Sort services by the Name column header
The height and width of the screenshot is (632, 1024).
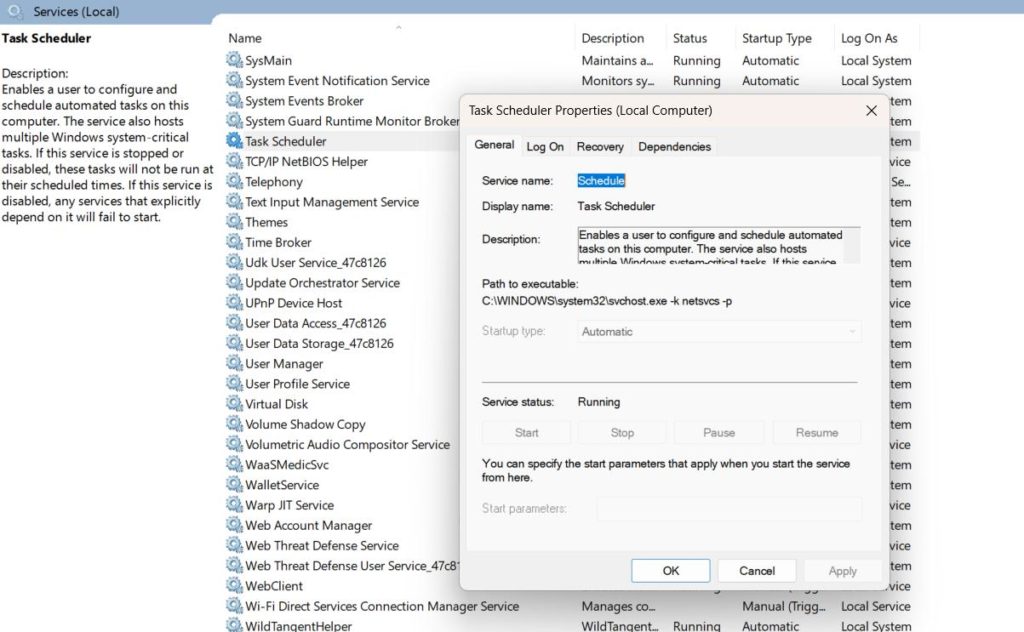coord(245,39)
